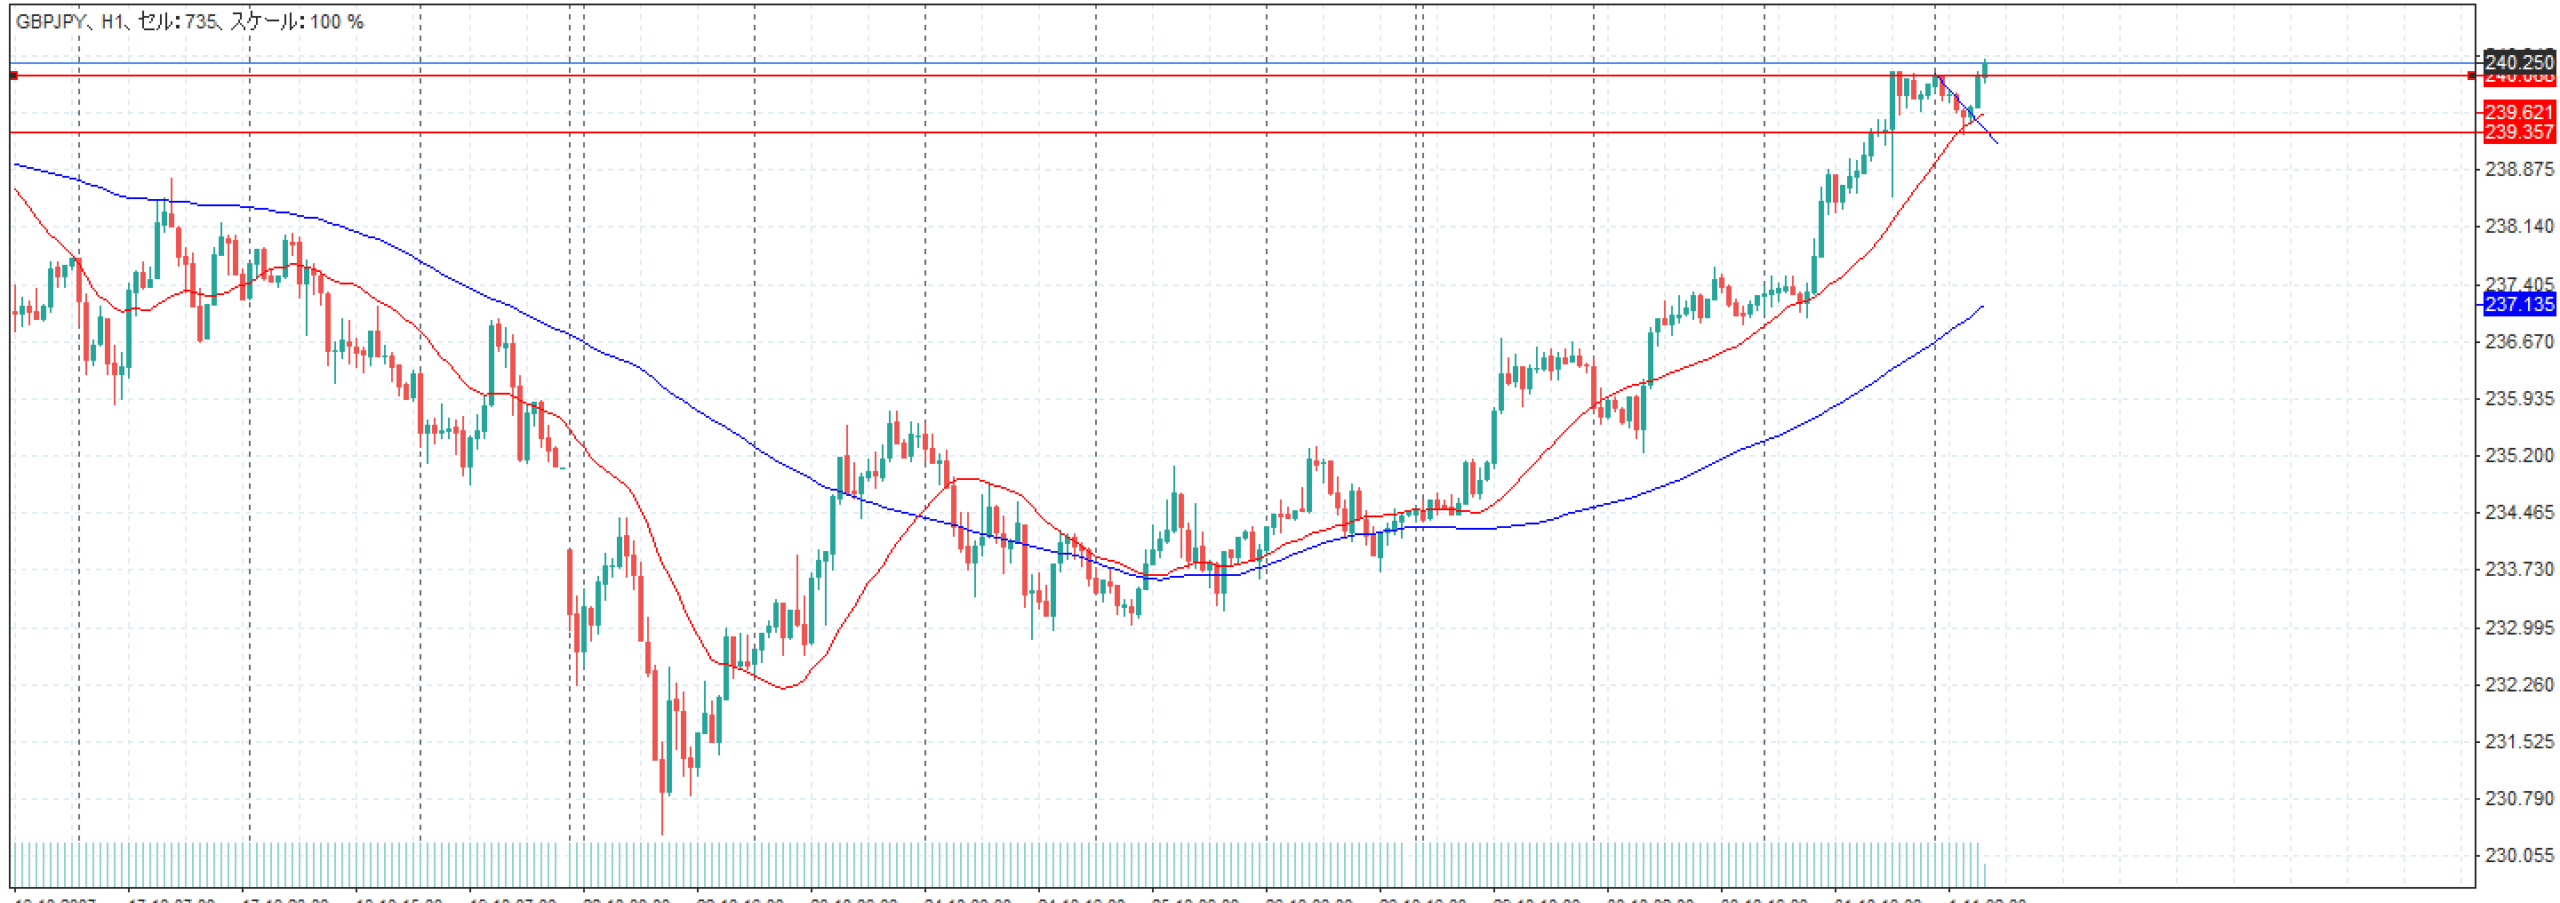Click the latest green candle at far right
2560x903 pixels.
coord(1984,68)
